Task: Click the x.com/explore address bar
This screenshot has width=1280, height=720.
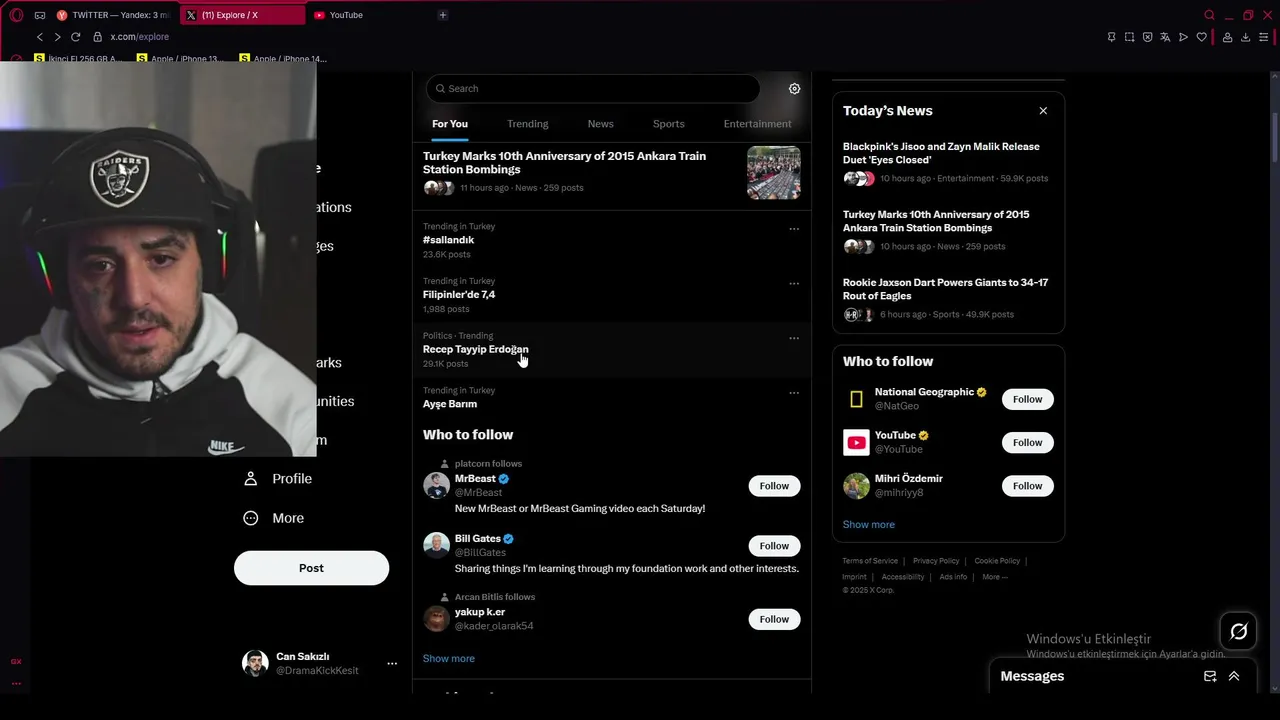Action: [x=139, y=37]
